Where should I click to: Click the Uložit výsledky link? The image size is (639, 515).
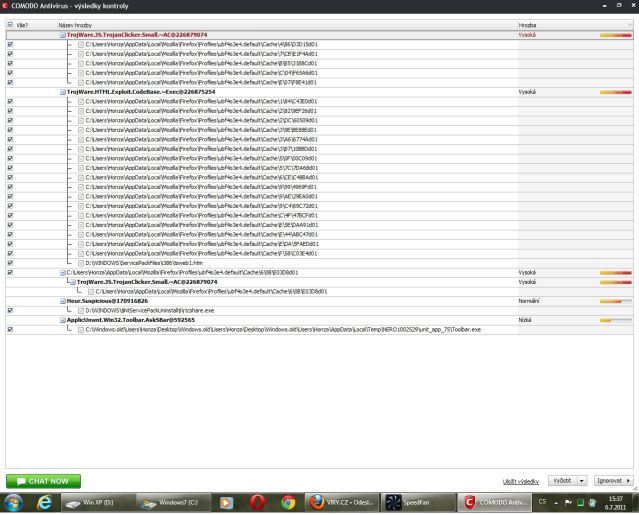(x=521, y=482)
